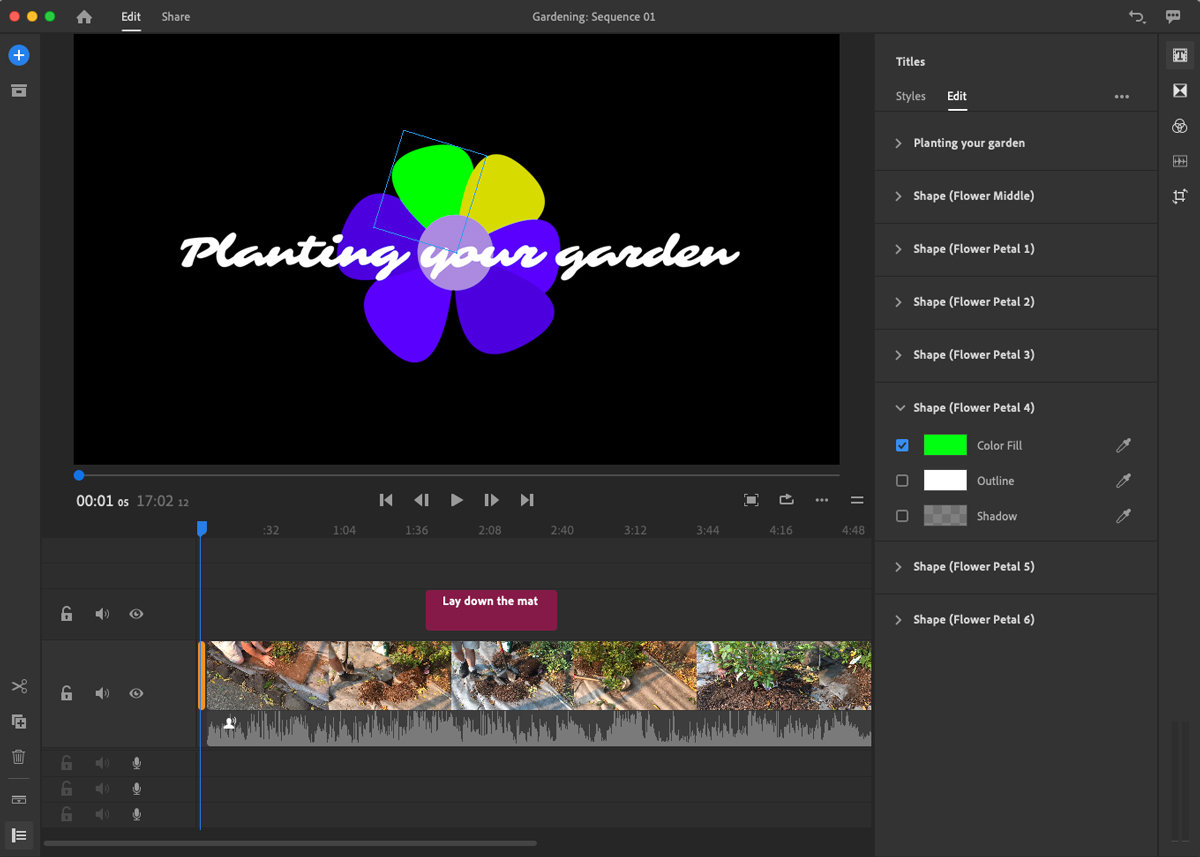Viewport: 1200px width, 857px height.
Task: Open the Project Assets panel icon
Action: click(18, 91)
